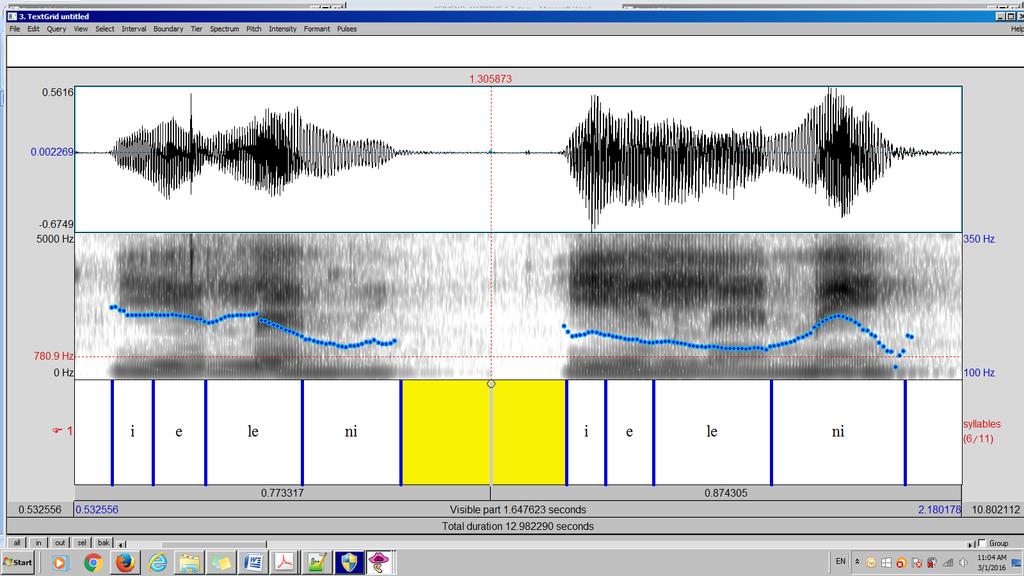Open the Pulses menu
This screenshot has height=576, width=1024.
click(x=347, y=29)
